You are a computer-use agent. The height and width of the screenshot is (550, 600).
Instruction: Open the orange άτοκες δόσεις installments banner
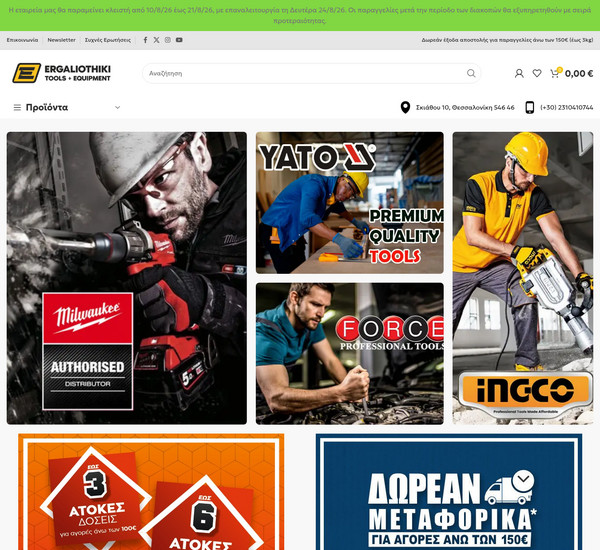pos(151,492)
